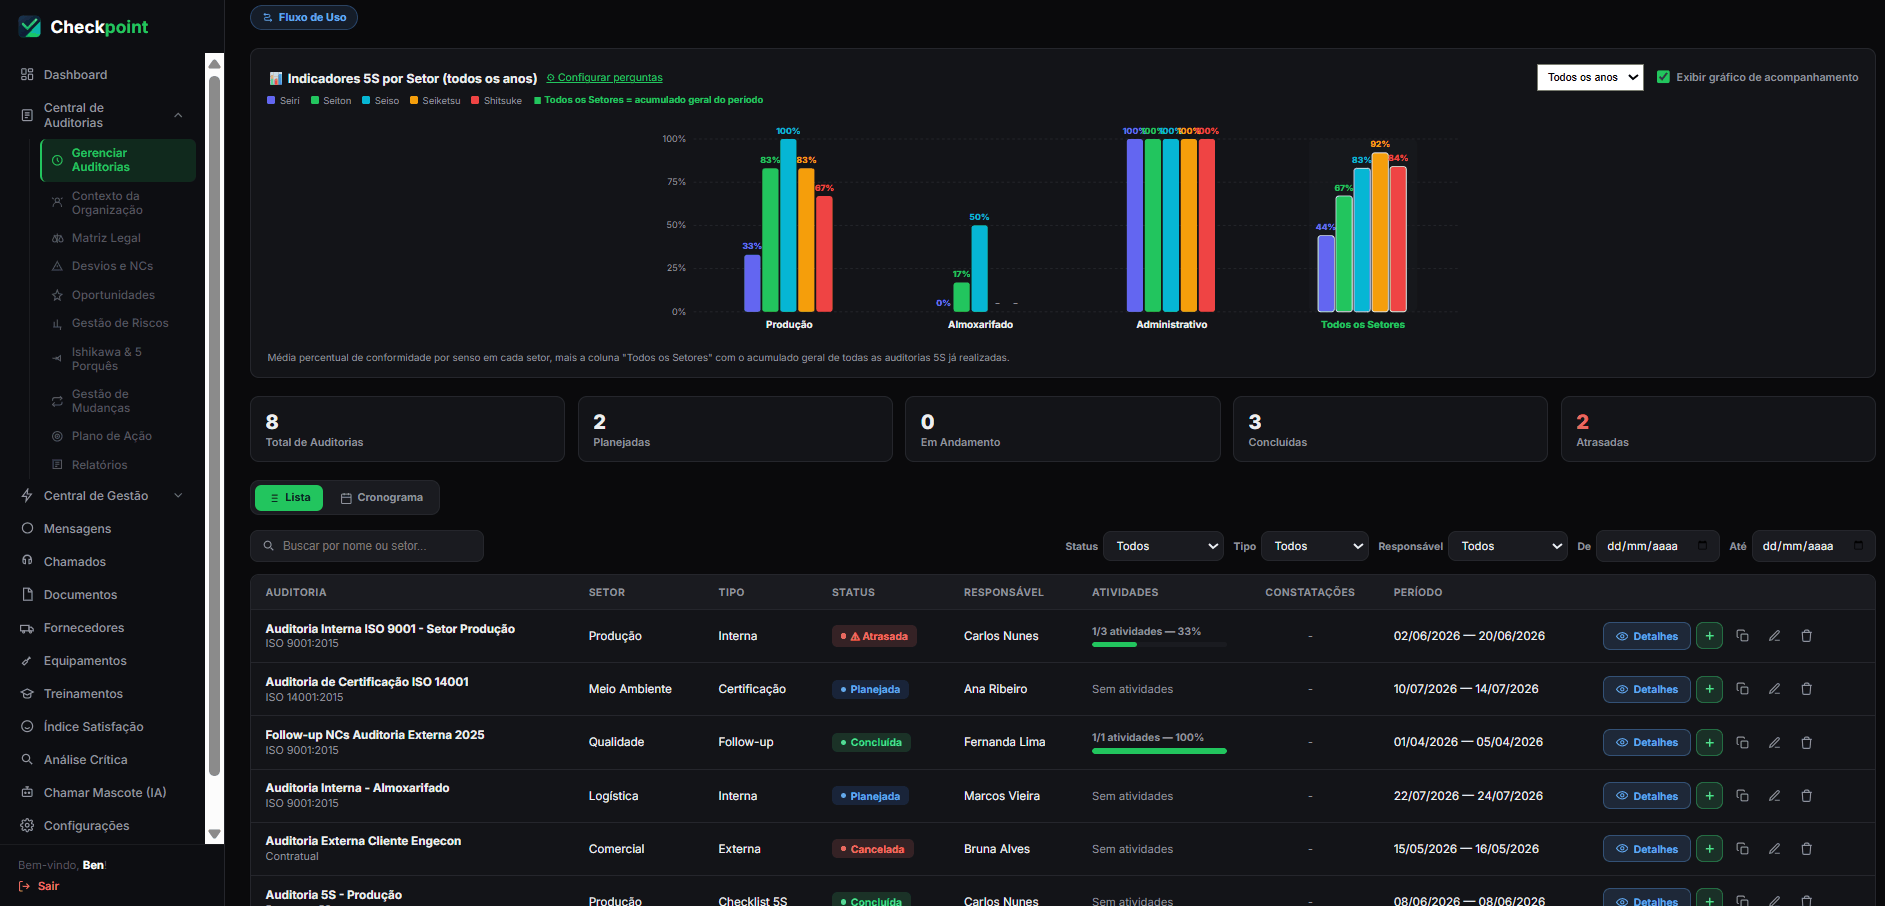The image size is (1885, 906).
Task: Open the Status filter dropdown
Action: (1163, 546)
